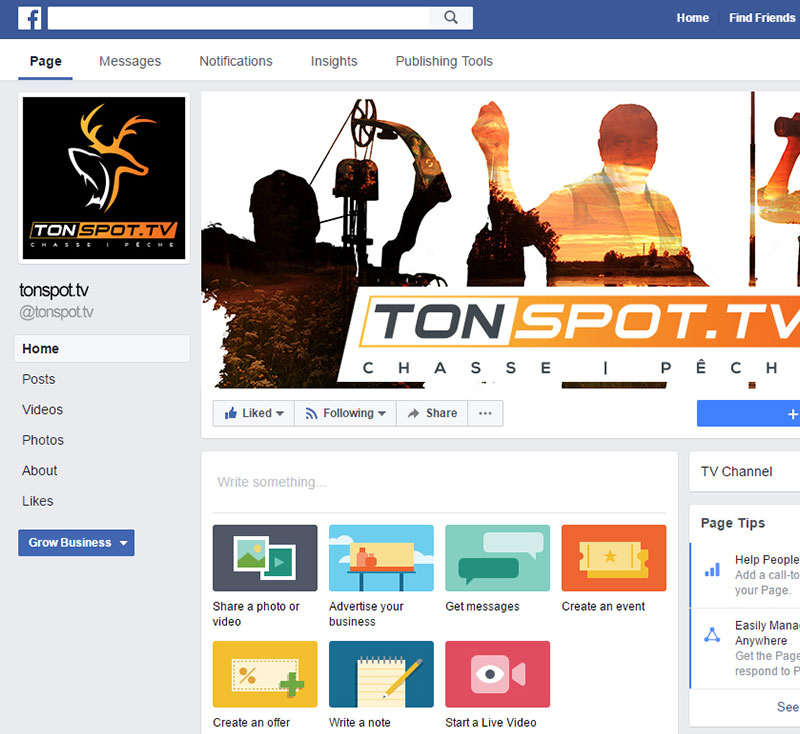The height and width of the screenshot is (734, 800).
Task: Click the Share a photo or video icon
Action: 265,558
